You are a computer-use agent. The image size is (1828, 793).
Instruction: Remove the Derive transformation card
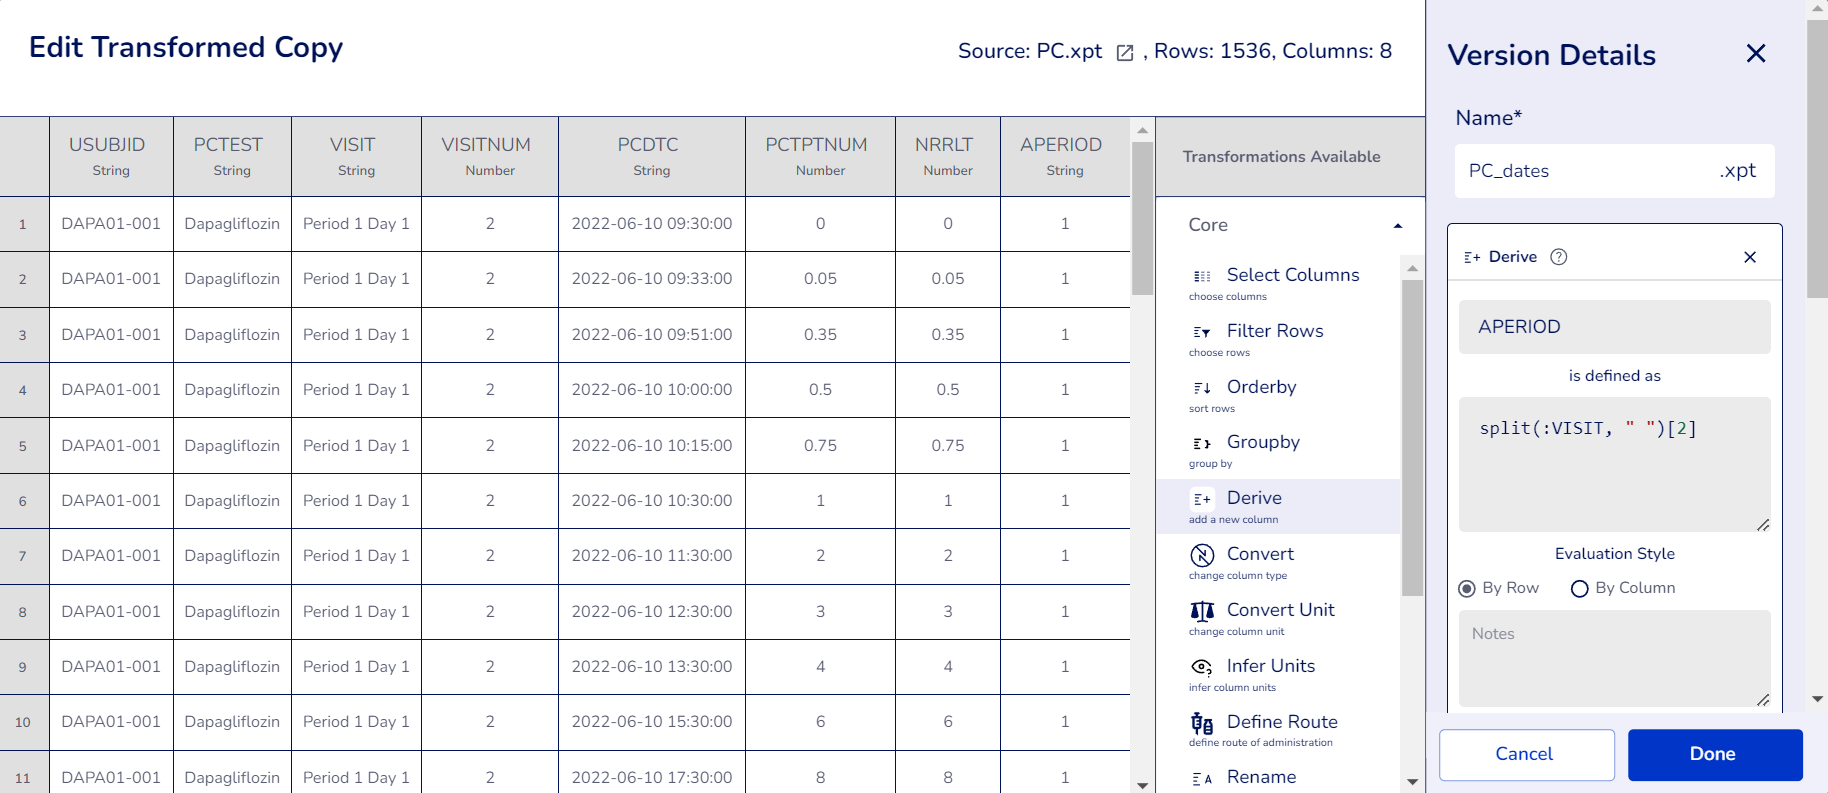coord(1750,257)
